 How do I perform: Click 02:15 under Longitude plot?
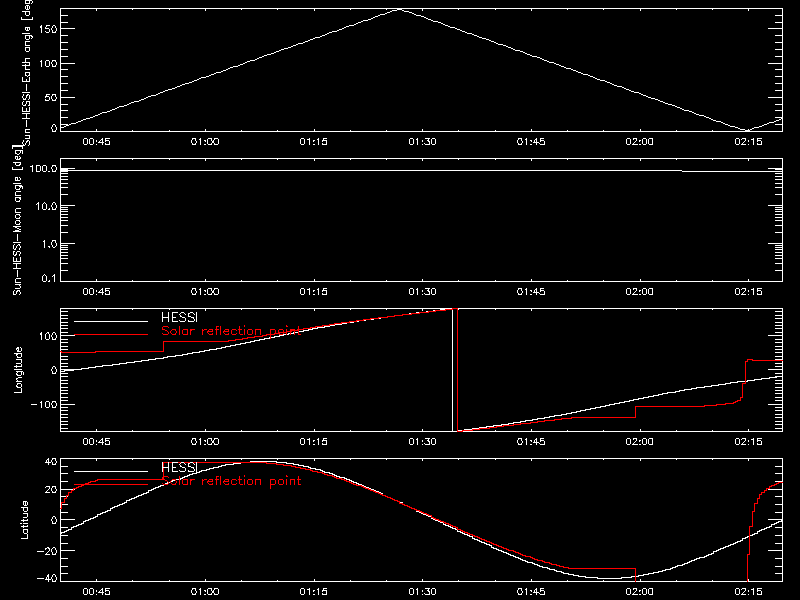pyautogui.click(x=748, y=442)
